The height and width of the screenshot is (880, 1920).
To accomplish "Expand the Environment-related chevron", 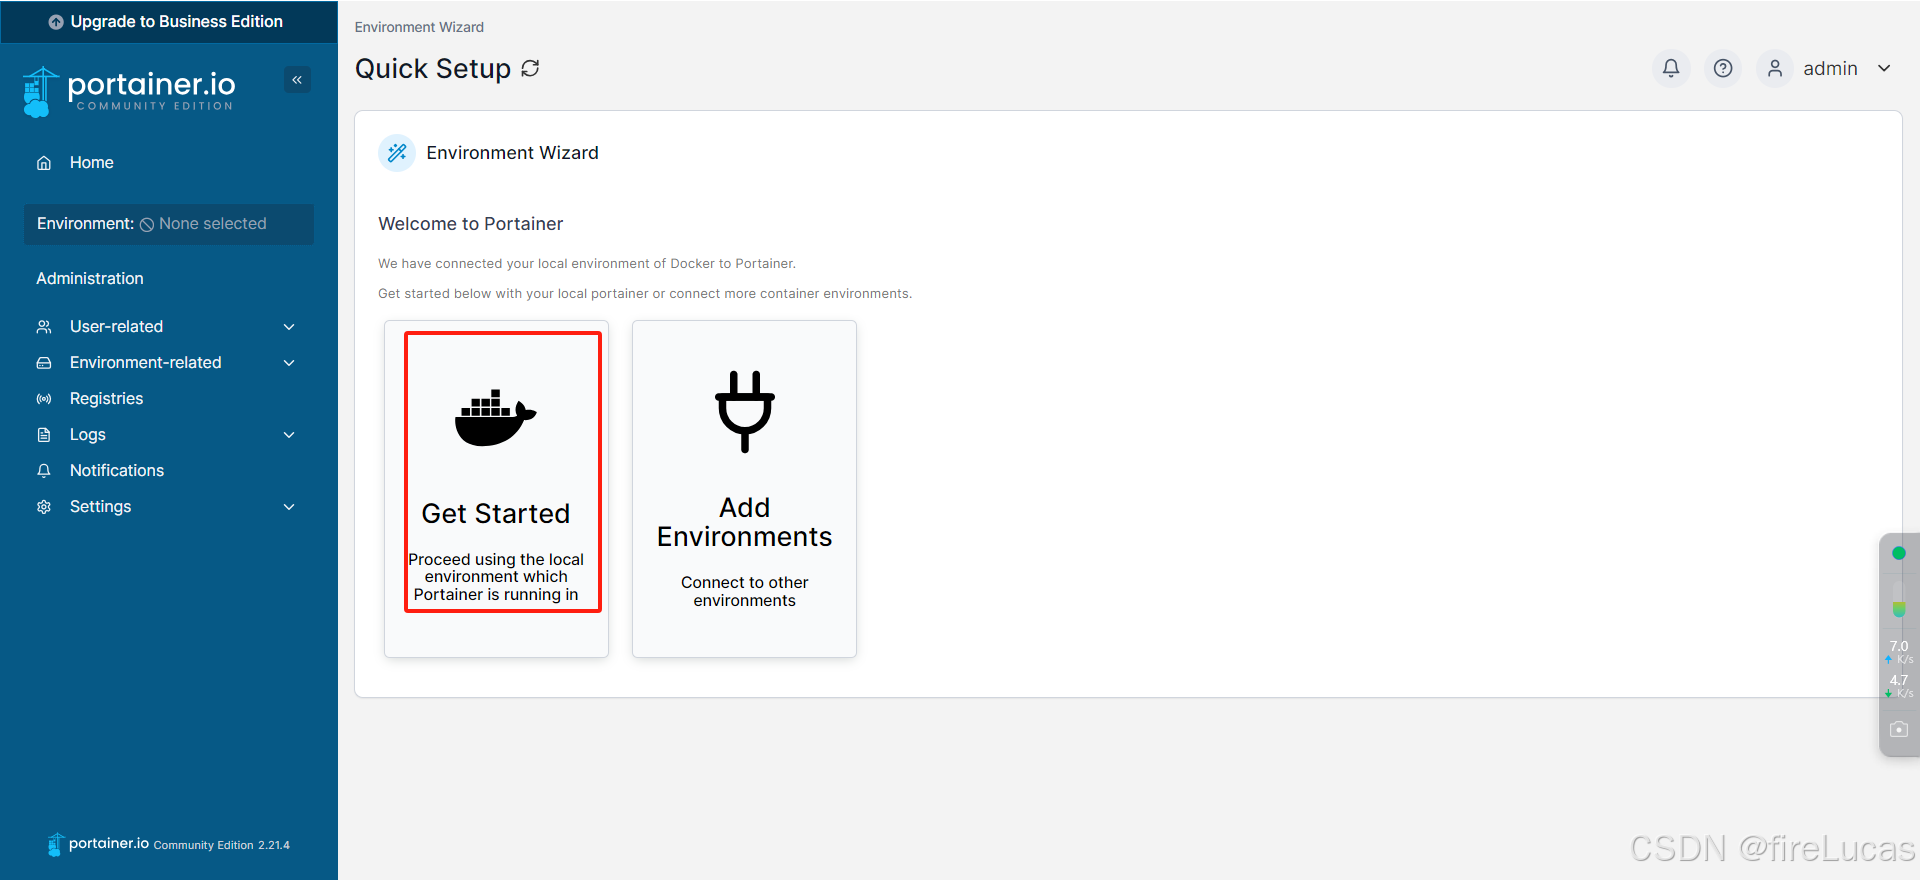I will [x=289, y=363].
